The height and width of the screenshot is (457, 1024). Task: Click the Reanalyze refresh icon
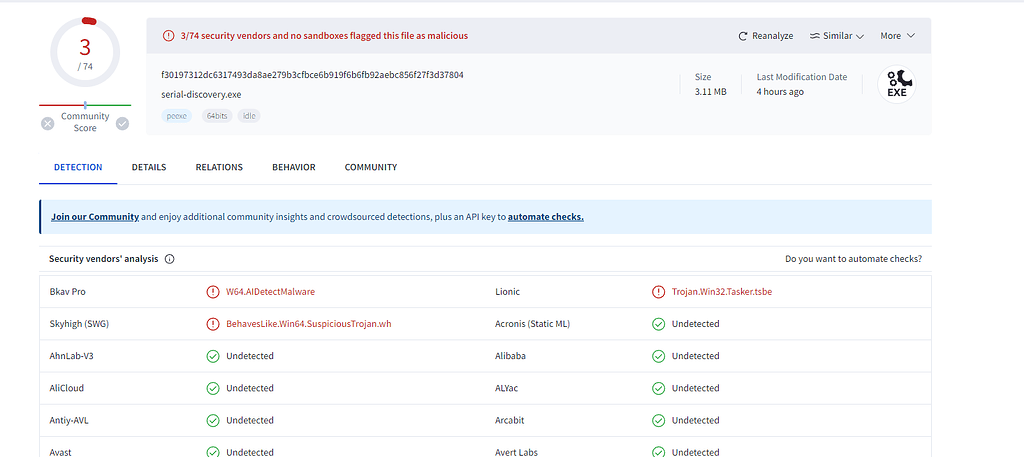(x=743, y=36)
